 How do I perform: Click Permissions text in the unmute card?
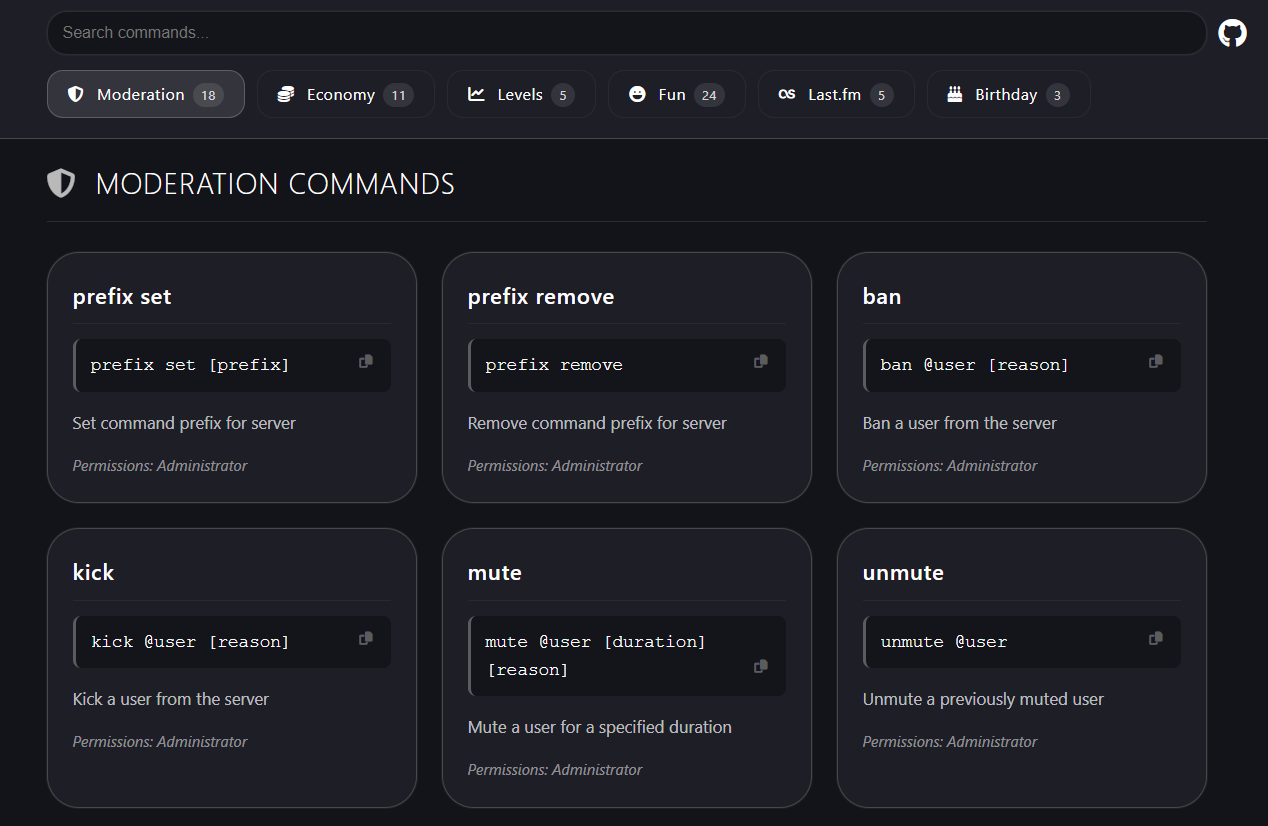tap(950, 742)
